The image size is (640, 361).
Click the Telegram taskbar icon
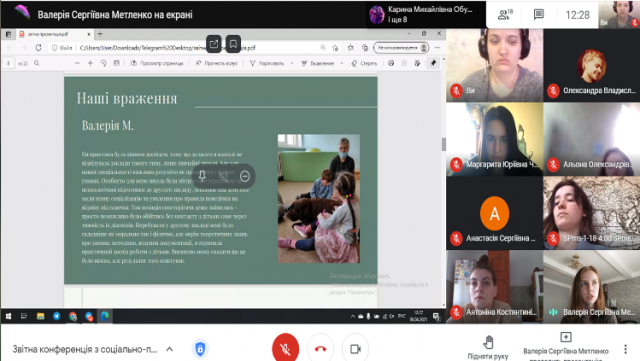(x=56, y=316)
